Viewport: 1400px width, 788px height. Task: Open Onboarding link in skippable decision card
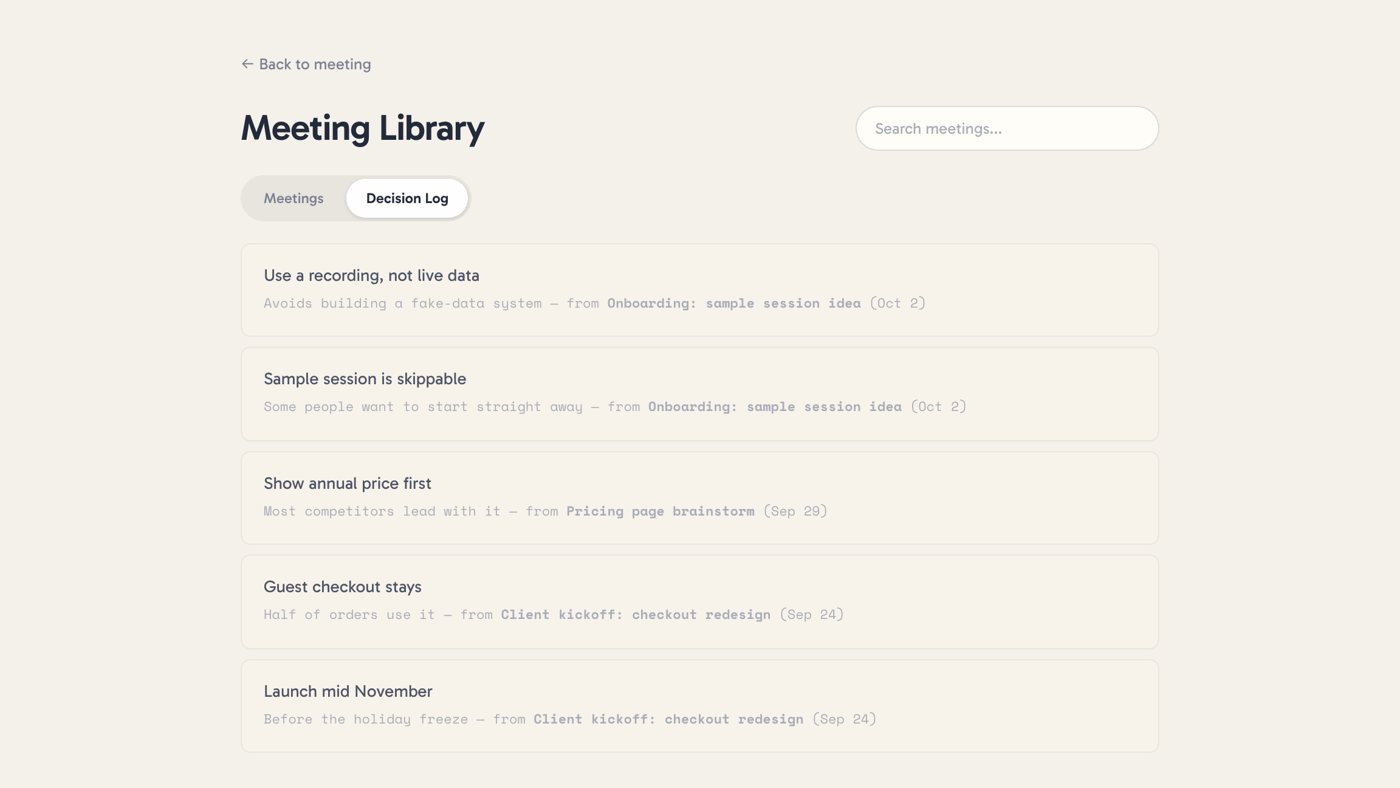pos(775,407)
